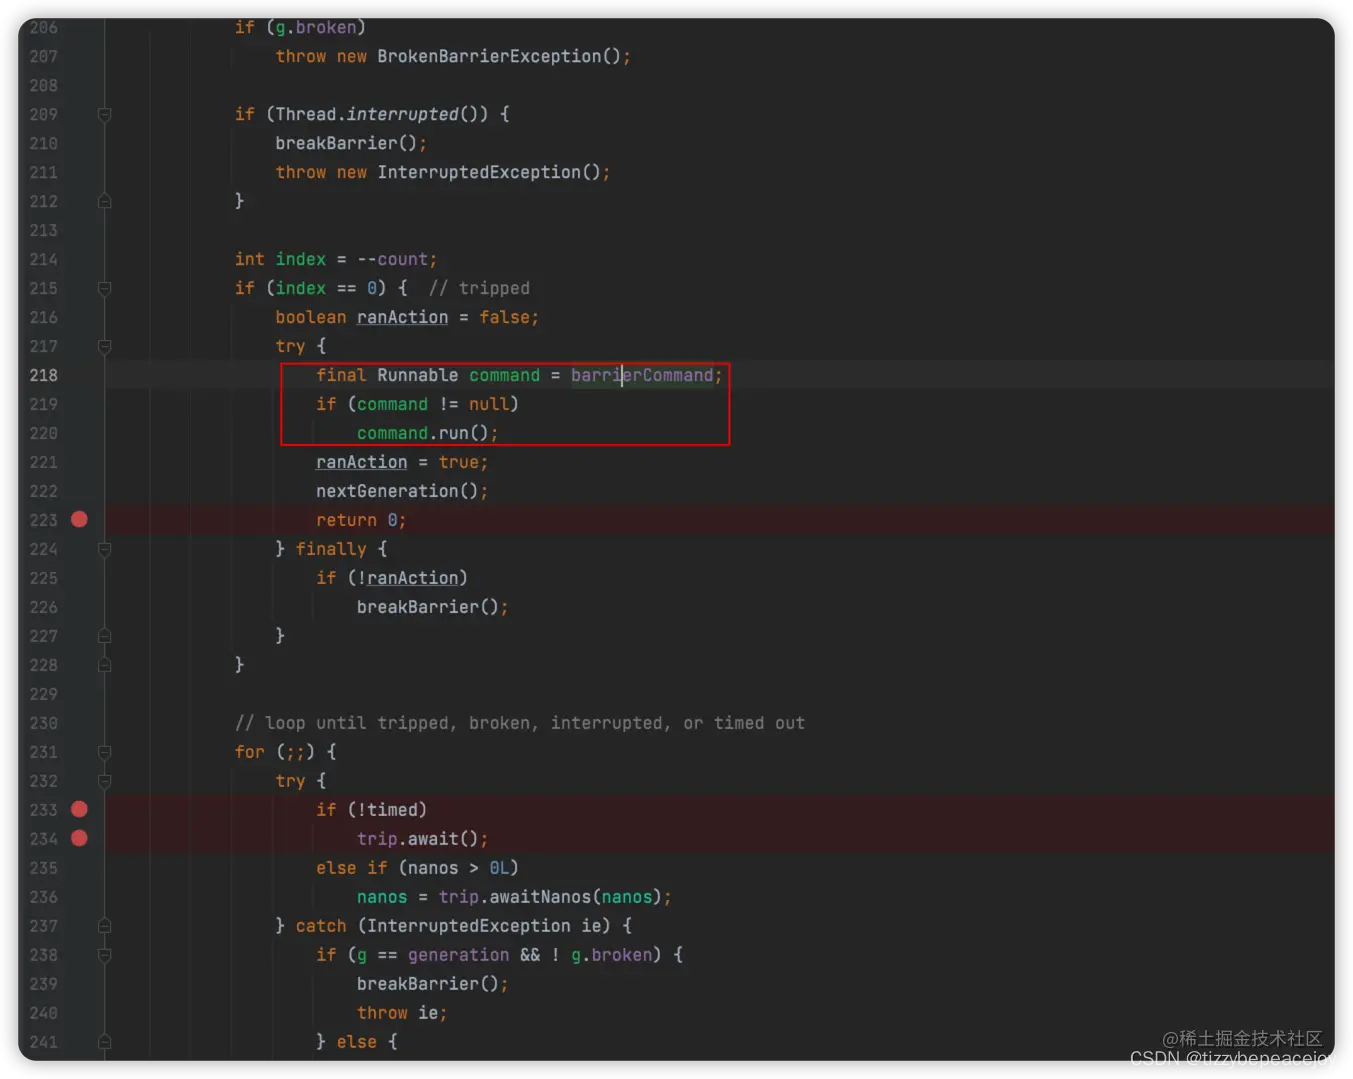Collapse the try block at line 232

tap(104, 781)
